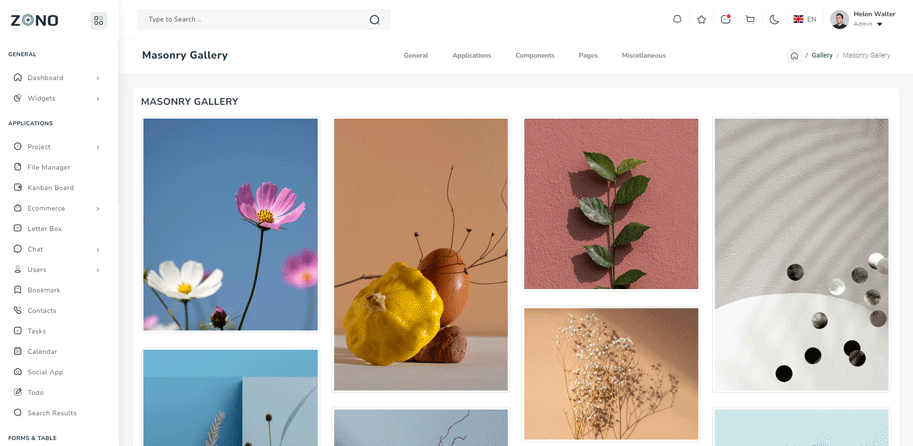Screen dimensions: 913x446
Task: Open the pink cosmos flower photo
Action: (x=230, y=224)
